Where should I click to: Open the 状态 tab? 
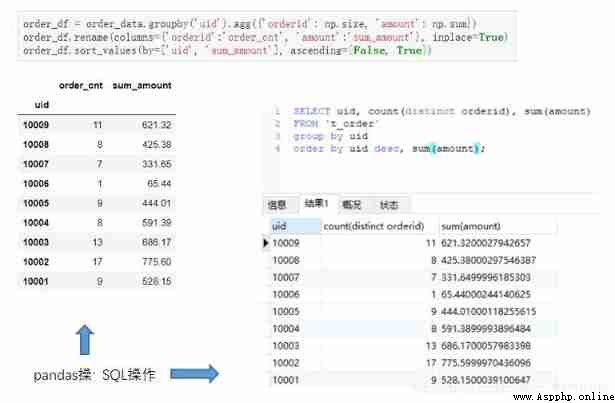[x=389, y=205]
